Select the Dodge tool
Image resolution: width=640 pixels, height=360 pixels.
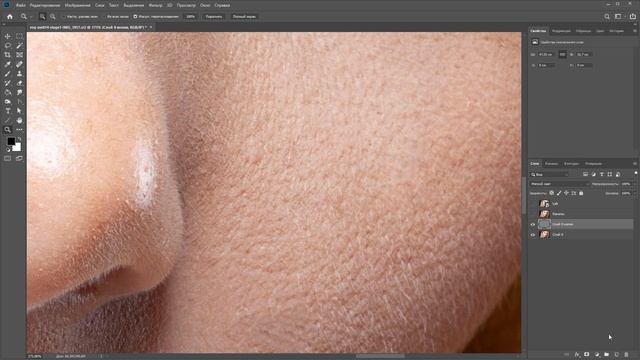point(8,102)
